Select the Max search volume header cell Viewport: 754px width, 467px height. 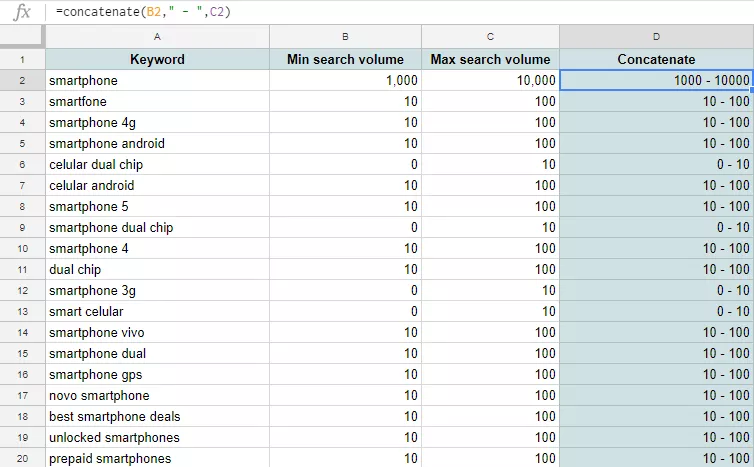click(490, 59)
